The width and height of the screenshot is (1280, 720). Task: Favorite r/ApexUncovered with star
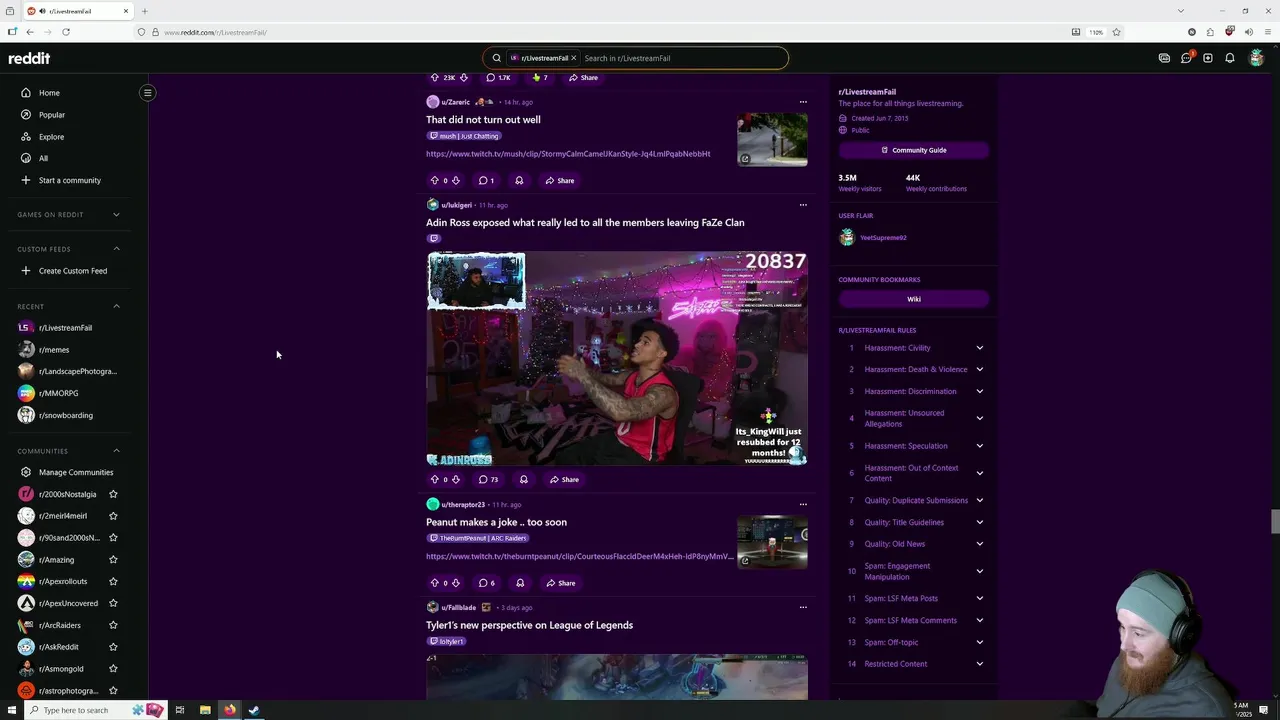113,603
